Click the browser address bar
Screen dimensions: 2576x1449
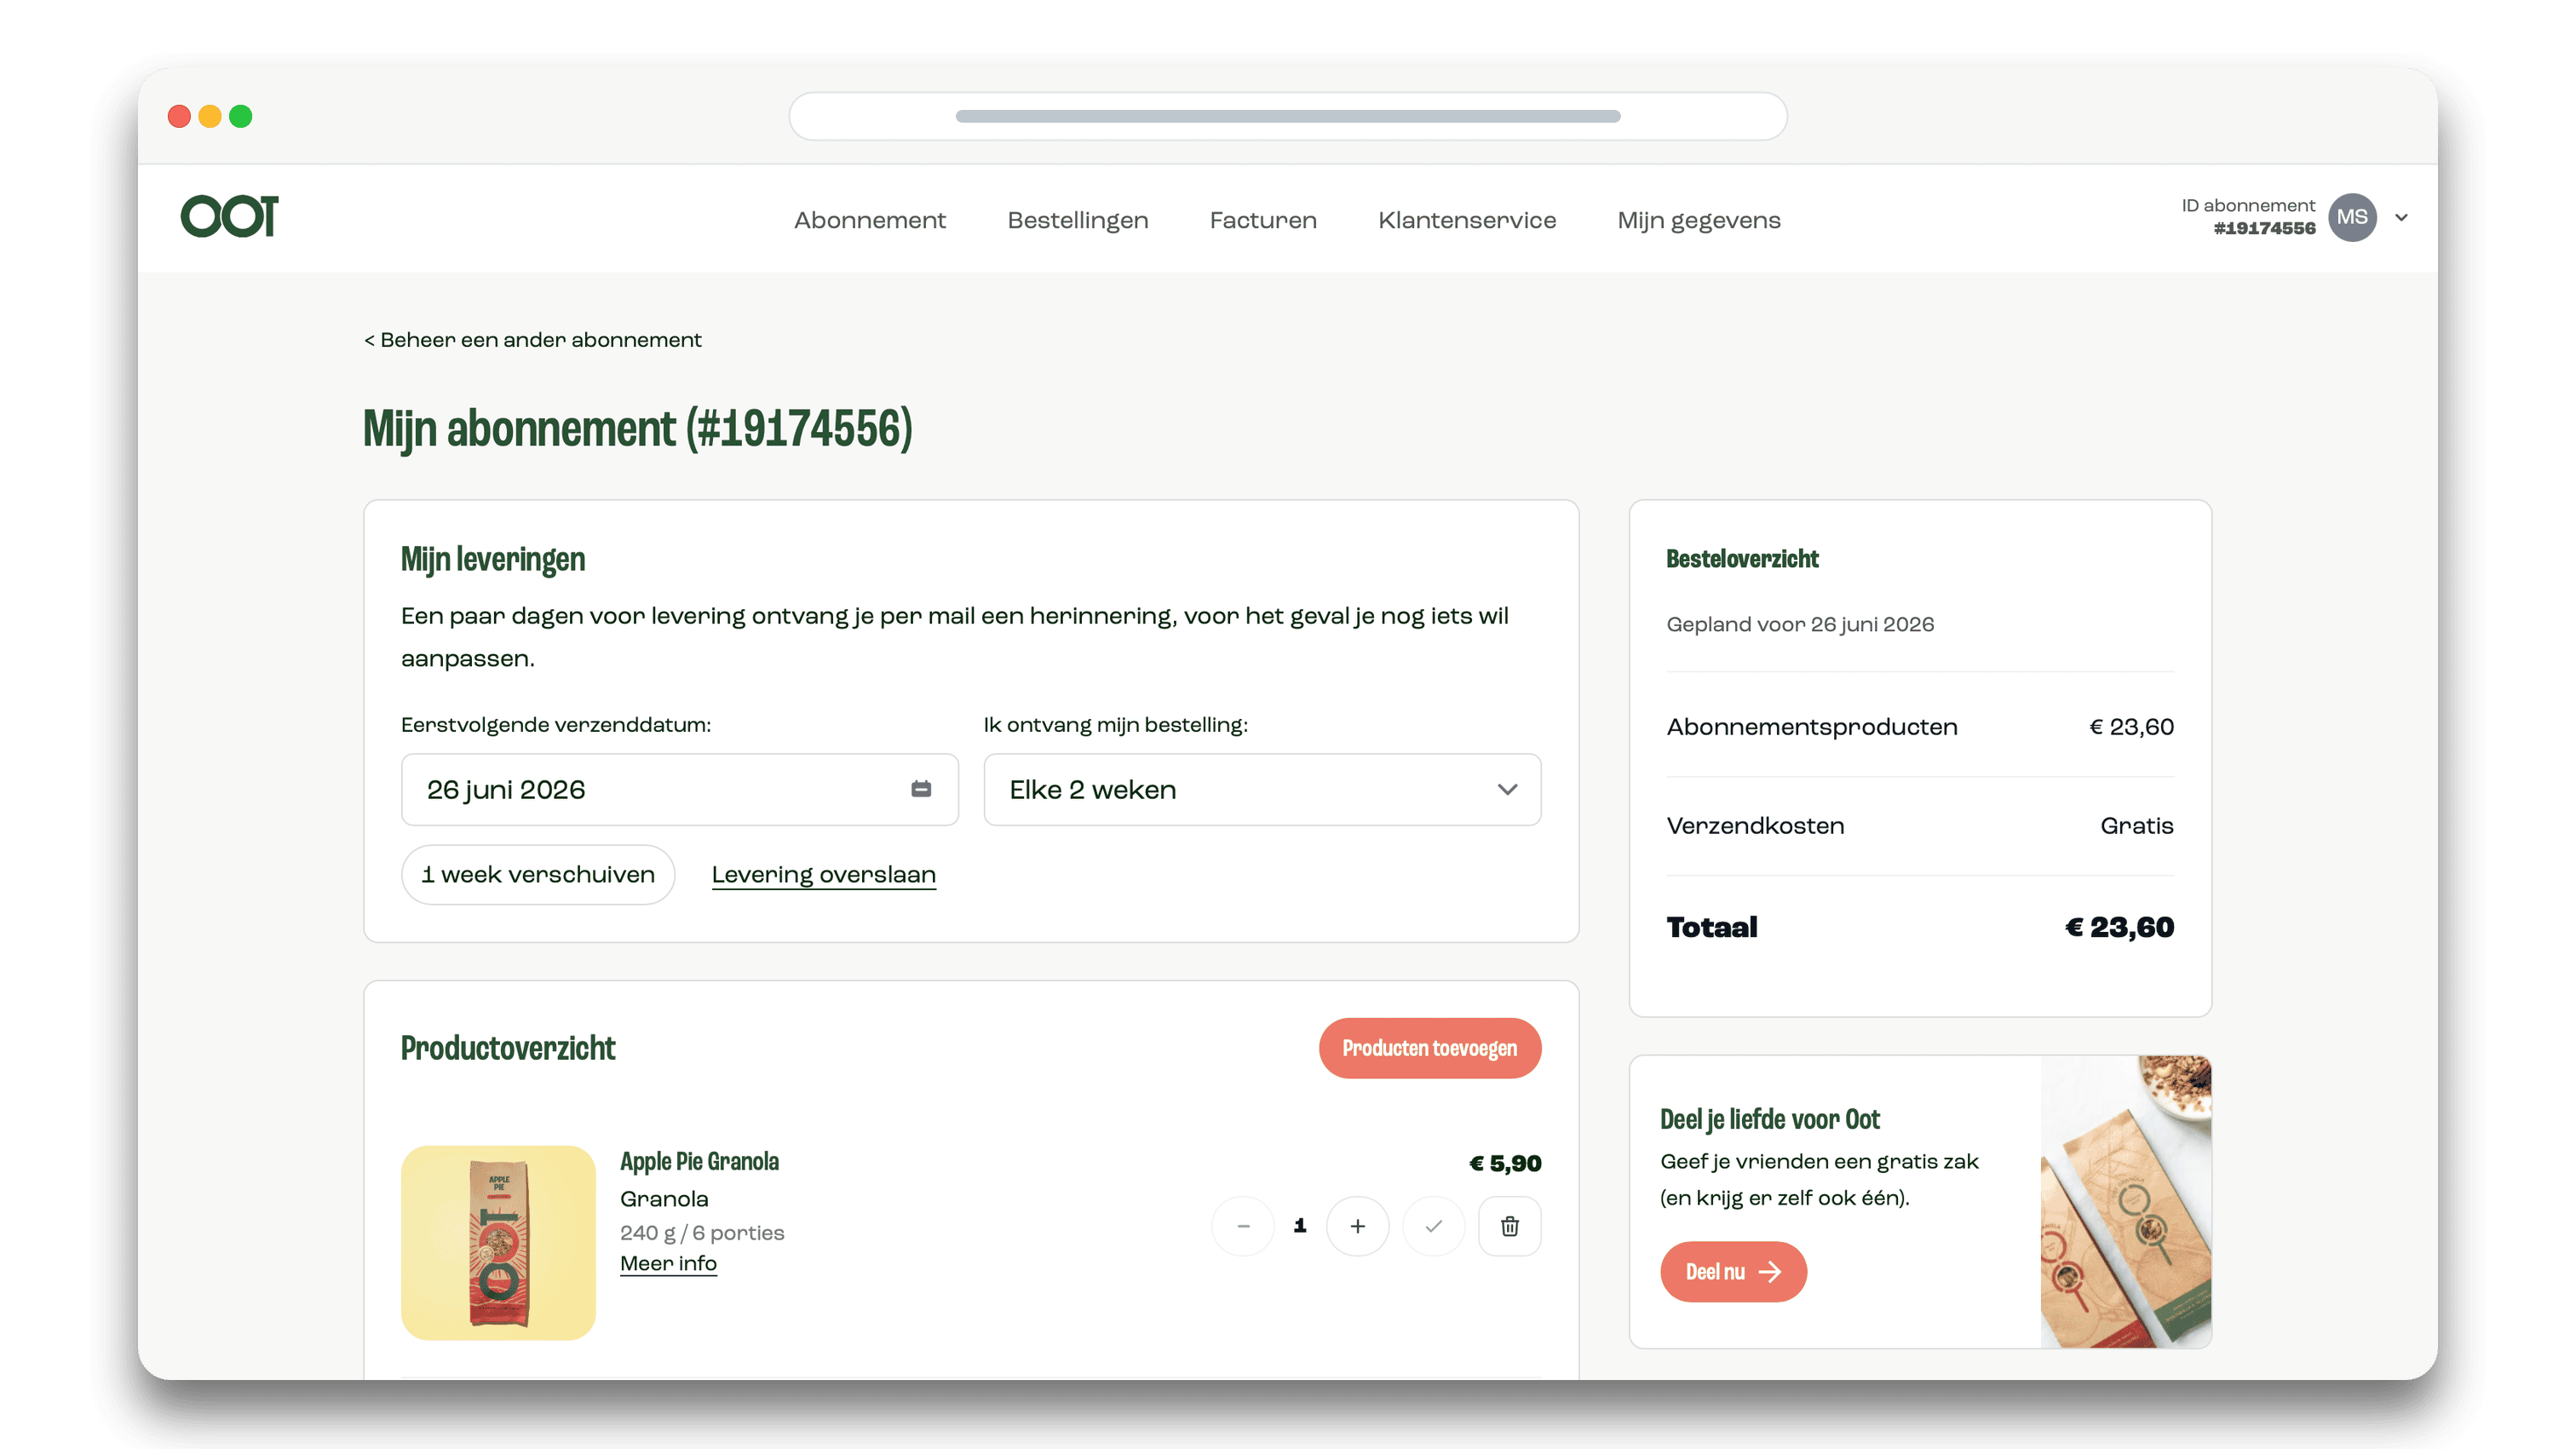pyautogui.click(x=1287, y=116)
